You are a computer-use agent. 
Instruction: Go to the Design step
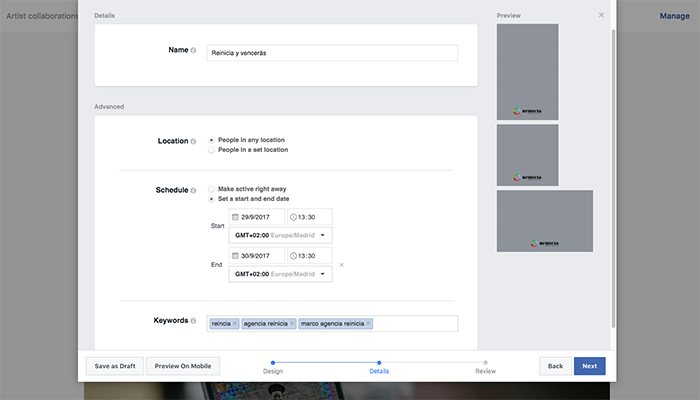[273, 367]
